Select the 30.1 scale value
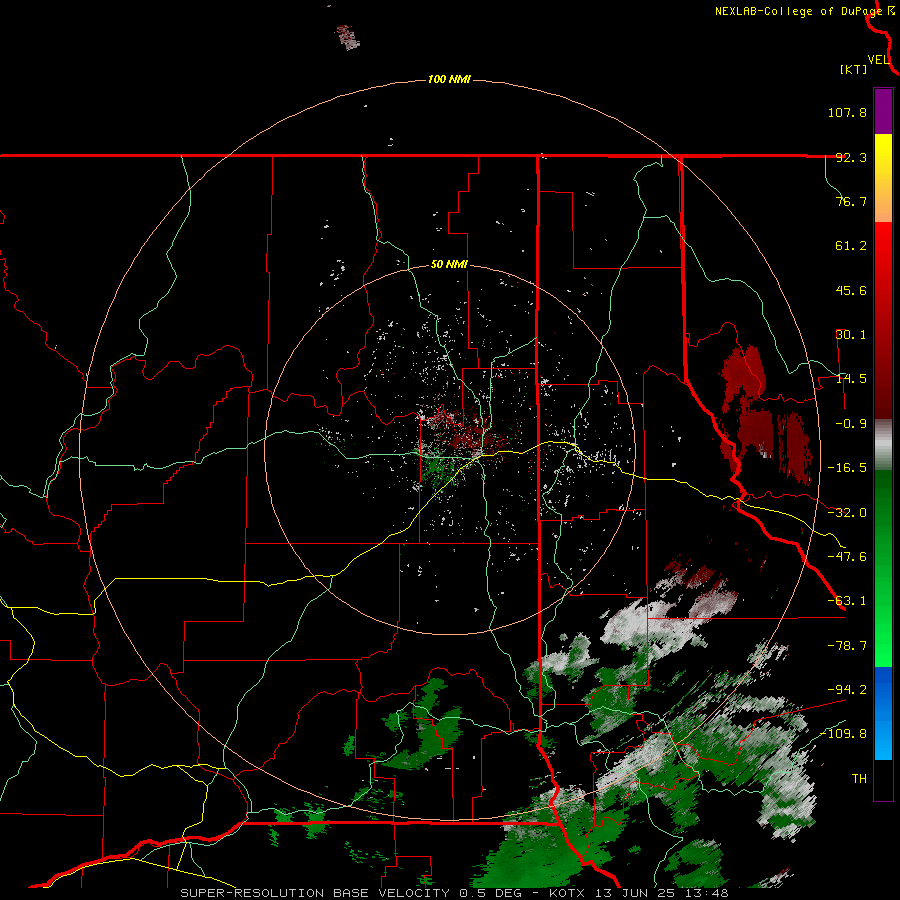The width and height of the screenshot is (900, 900). (851, 335)
